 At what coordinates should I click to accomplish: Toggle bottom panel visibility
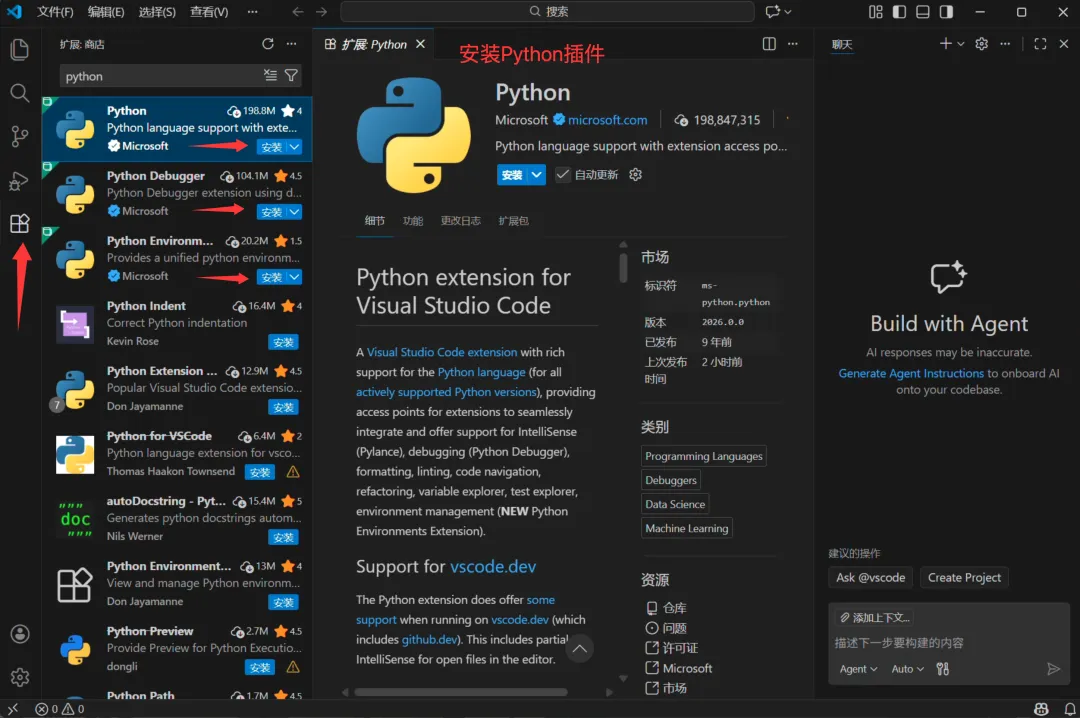(x=923, y=12)
